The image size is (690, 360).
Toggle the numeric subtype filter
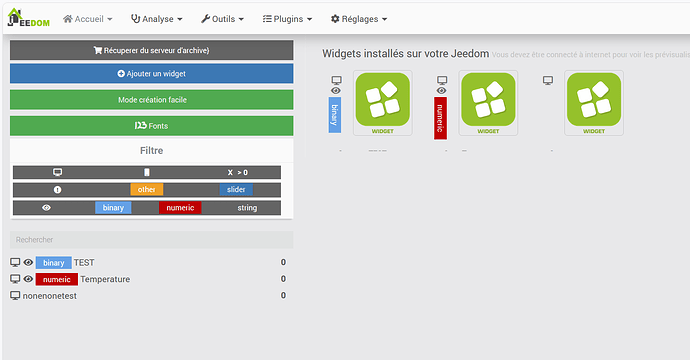(x=180, y=208)
